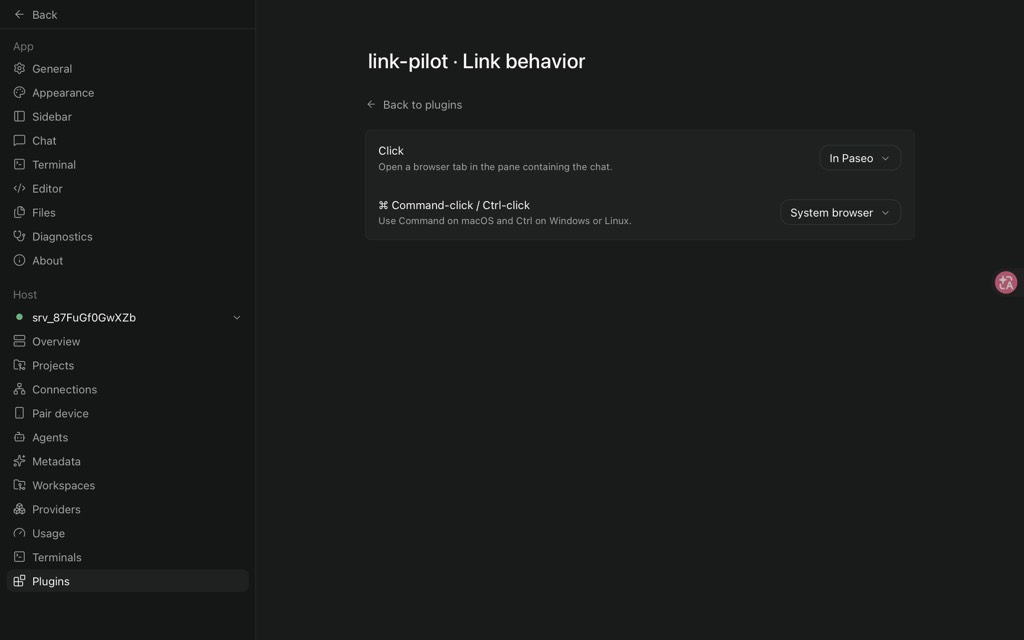Image resolution: width=1024 pixels, height=640 pixels.
Task: Click the Plugins blocks icon
Action: [20, 581]
